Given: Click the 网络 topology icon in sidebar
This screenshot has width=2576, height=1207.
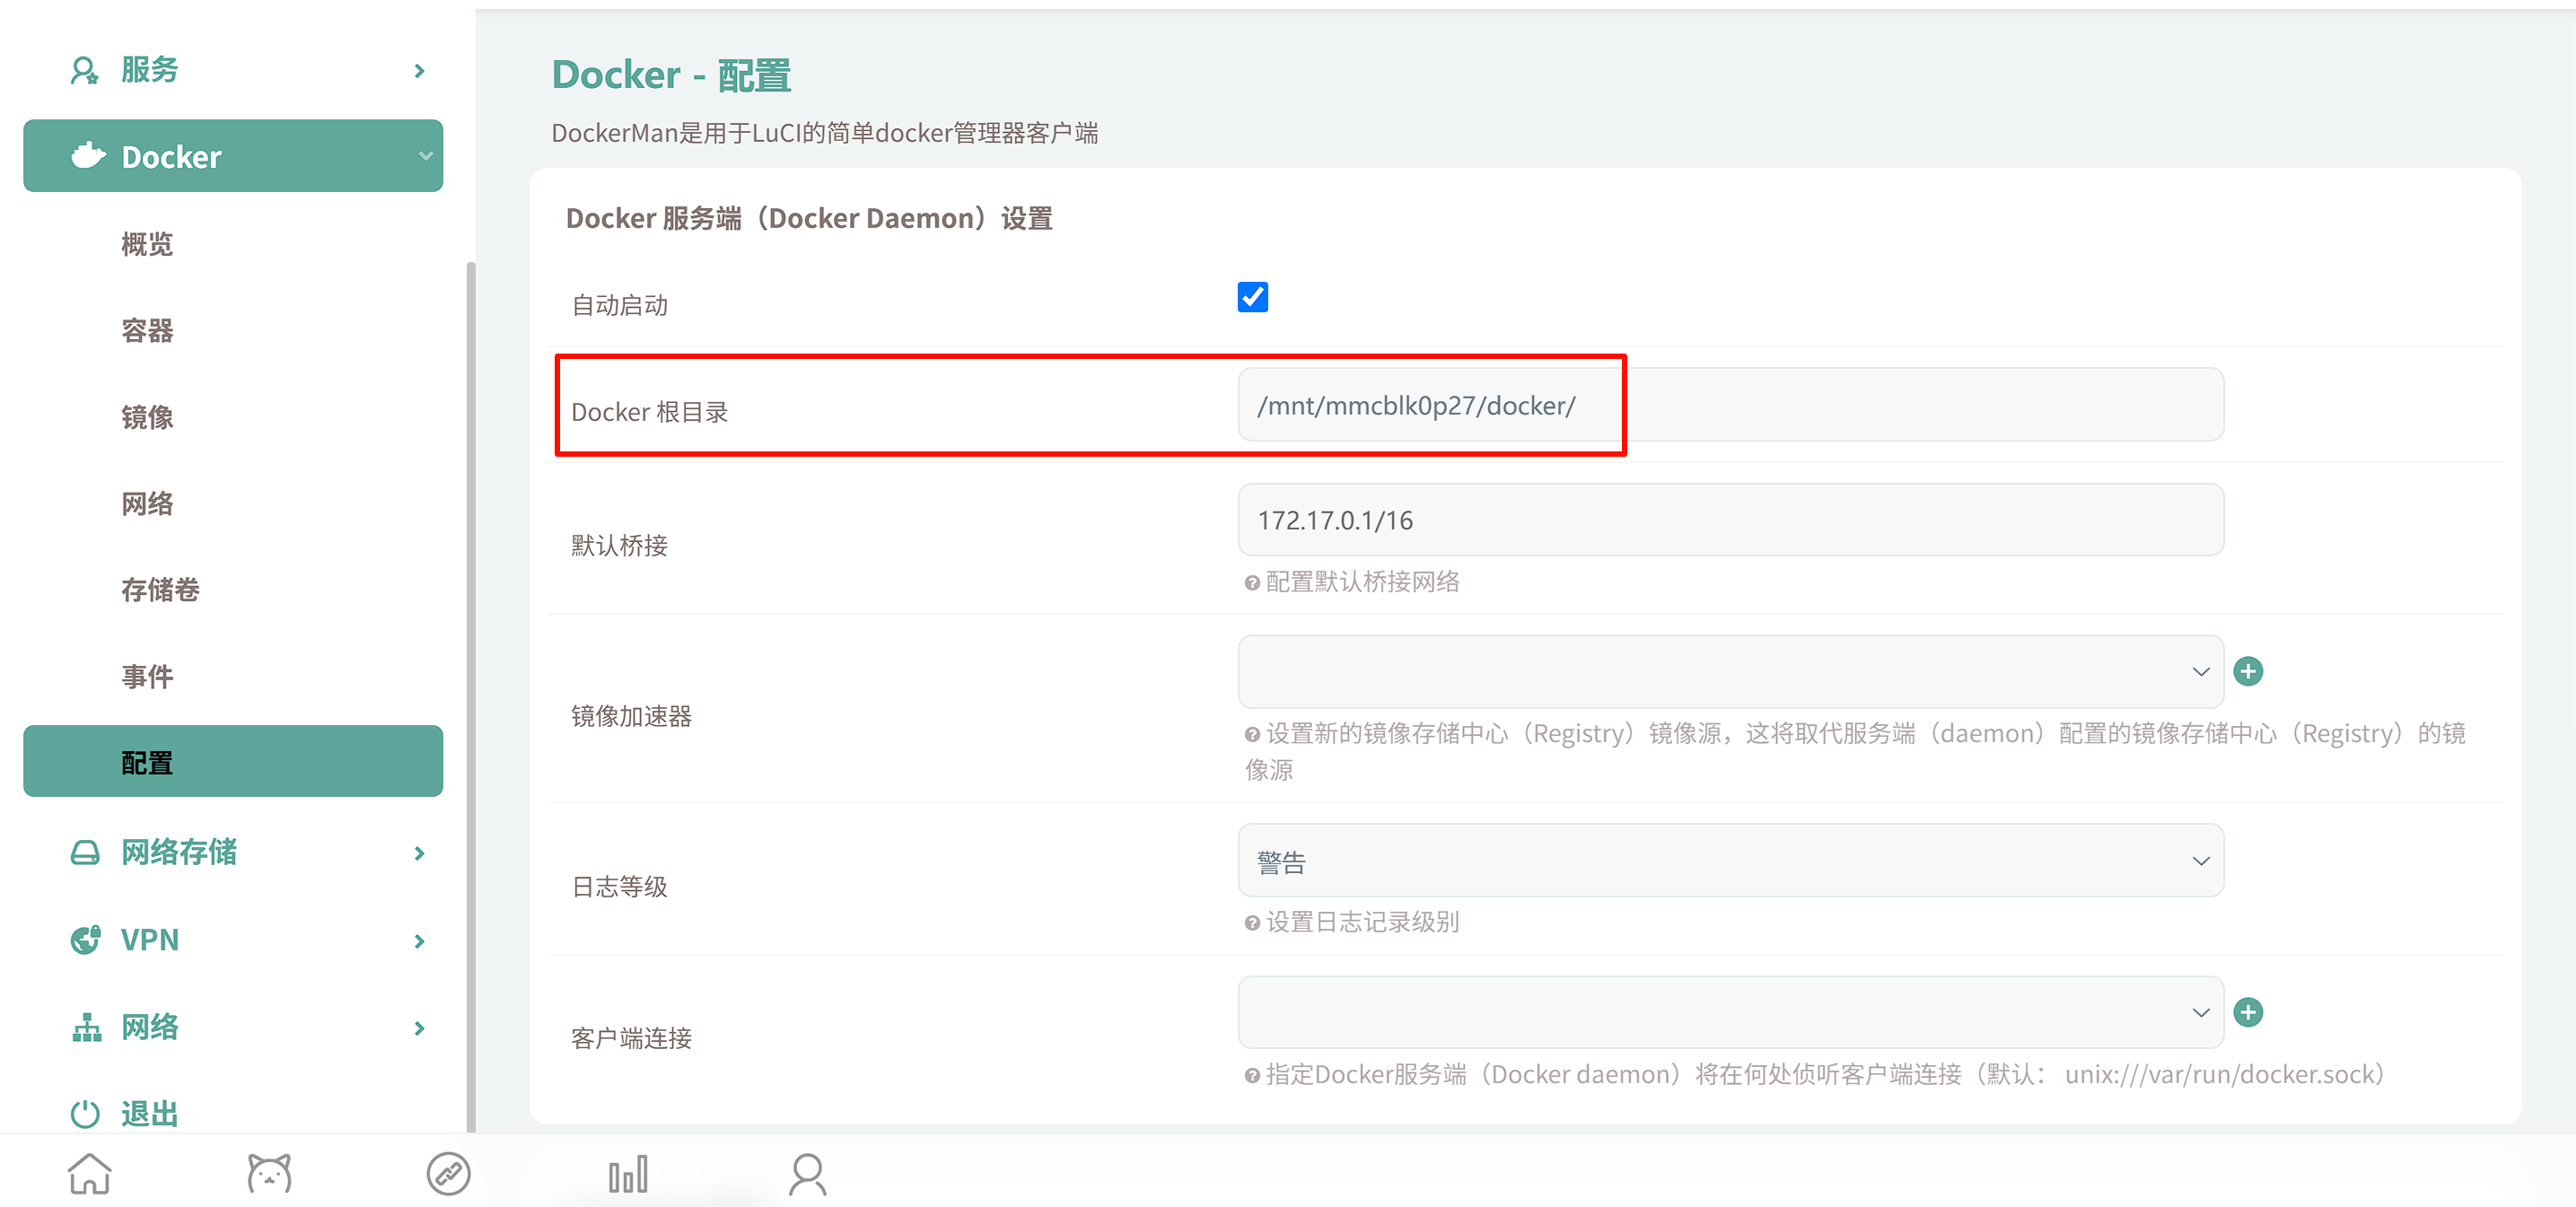Looking at the screenshot, I should (x=86, y=1027).
